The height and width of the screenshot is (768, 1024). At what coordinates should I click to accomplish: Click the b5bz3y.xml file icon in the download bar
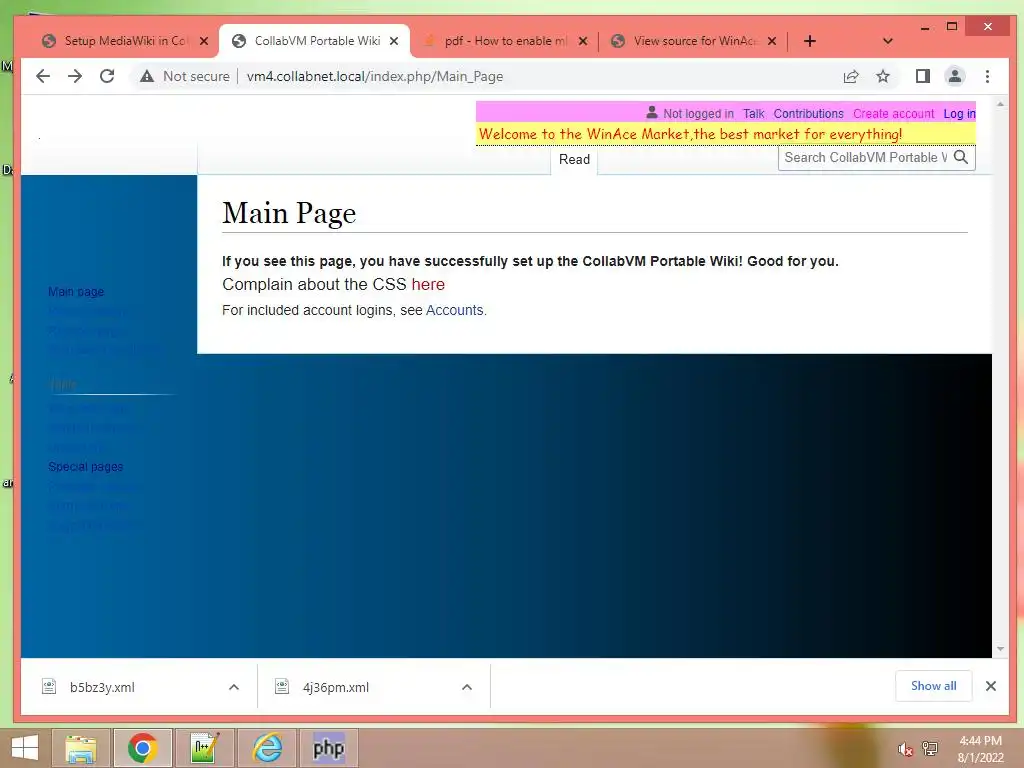pos(49,686)
